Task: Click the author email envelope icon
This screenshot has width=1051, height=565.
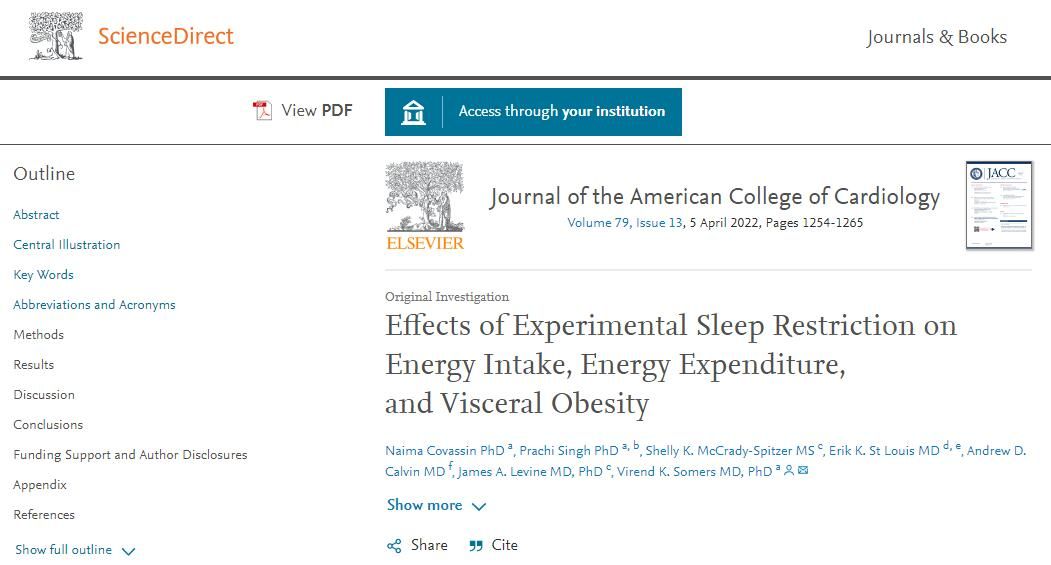Action: click(x=803, y=470)
